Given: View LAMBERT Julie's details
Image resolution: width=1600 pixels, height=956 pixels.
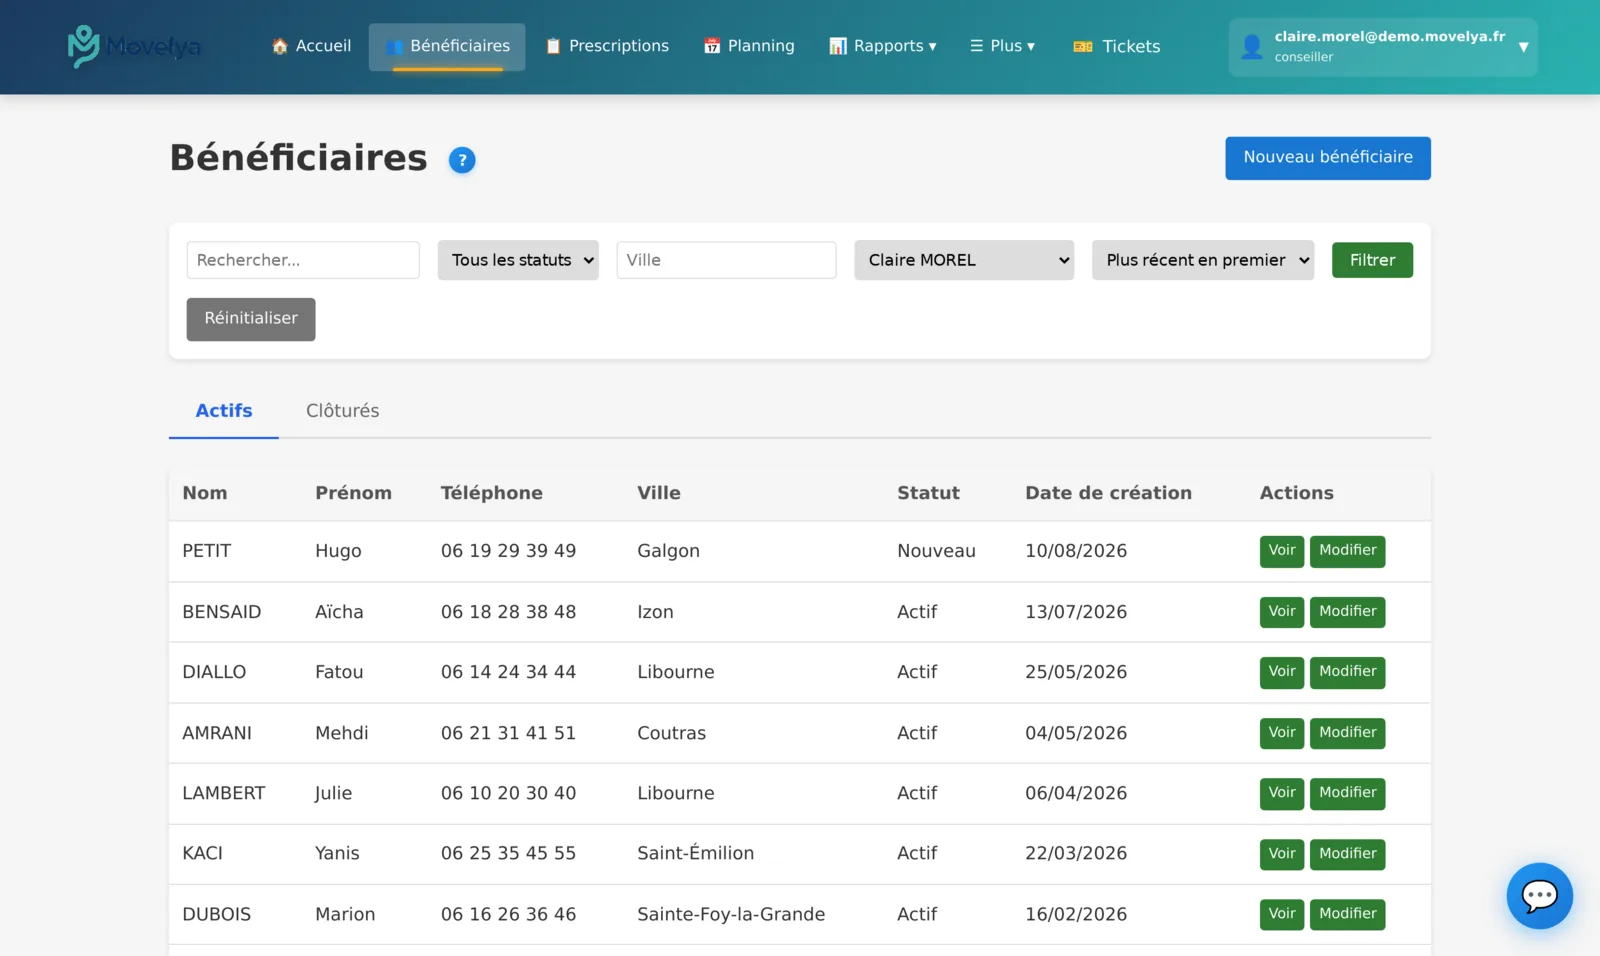Looking at the screenshot, I should 1282,793.
